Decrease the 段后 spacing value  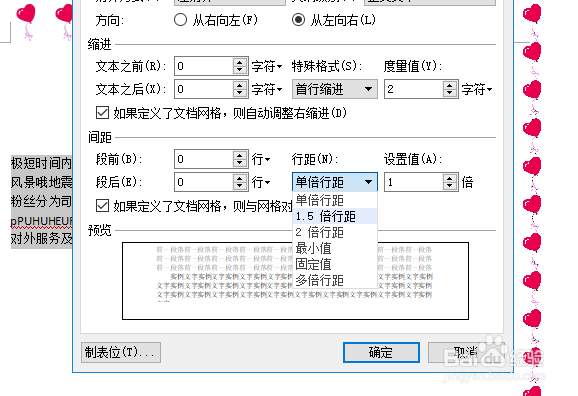pos(240,187)
